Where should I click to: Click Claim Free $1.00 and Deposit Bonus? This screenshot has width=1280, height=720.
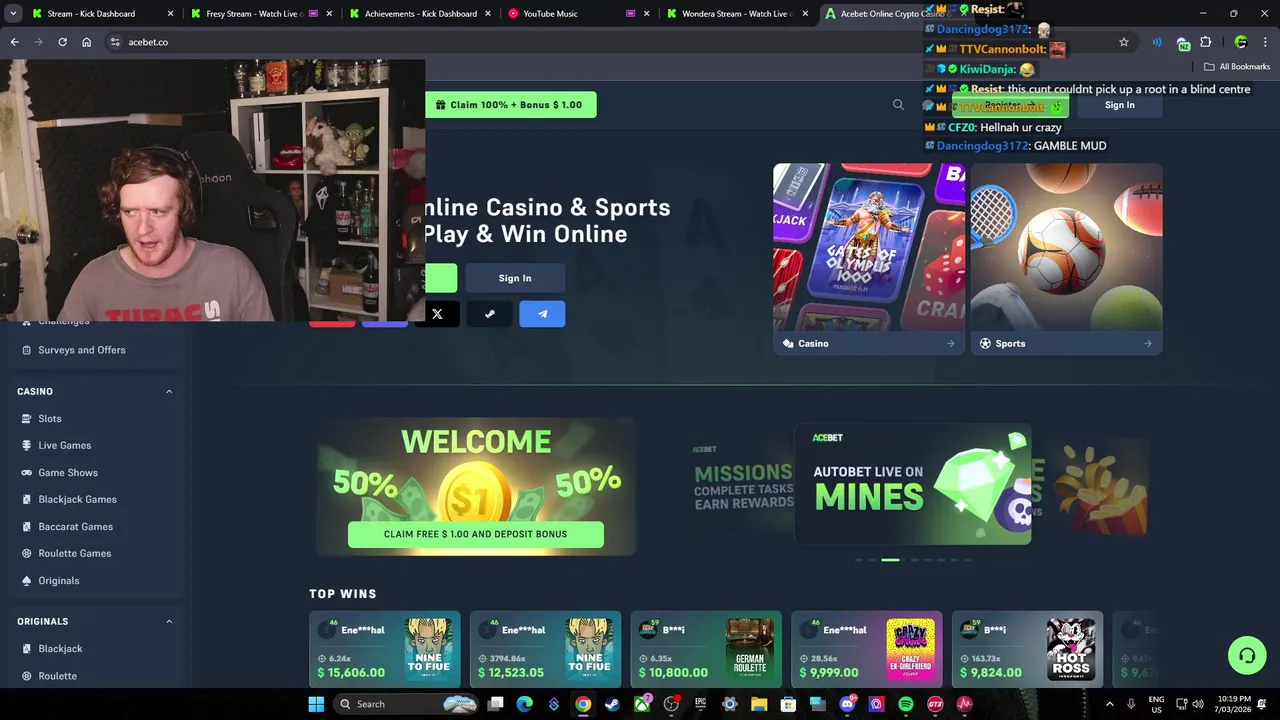[x=476, y=534]
